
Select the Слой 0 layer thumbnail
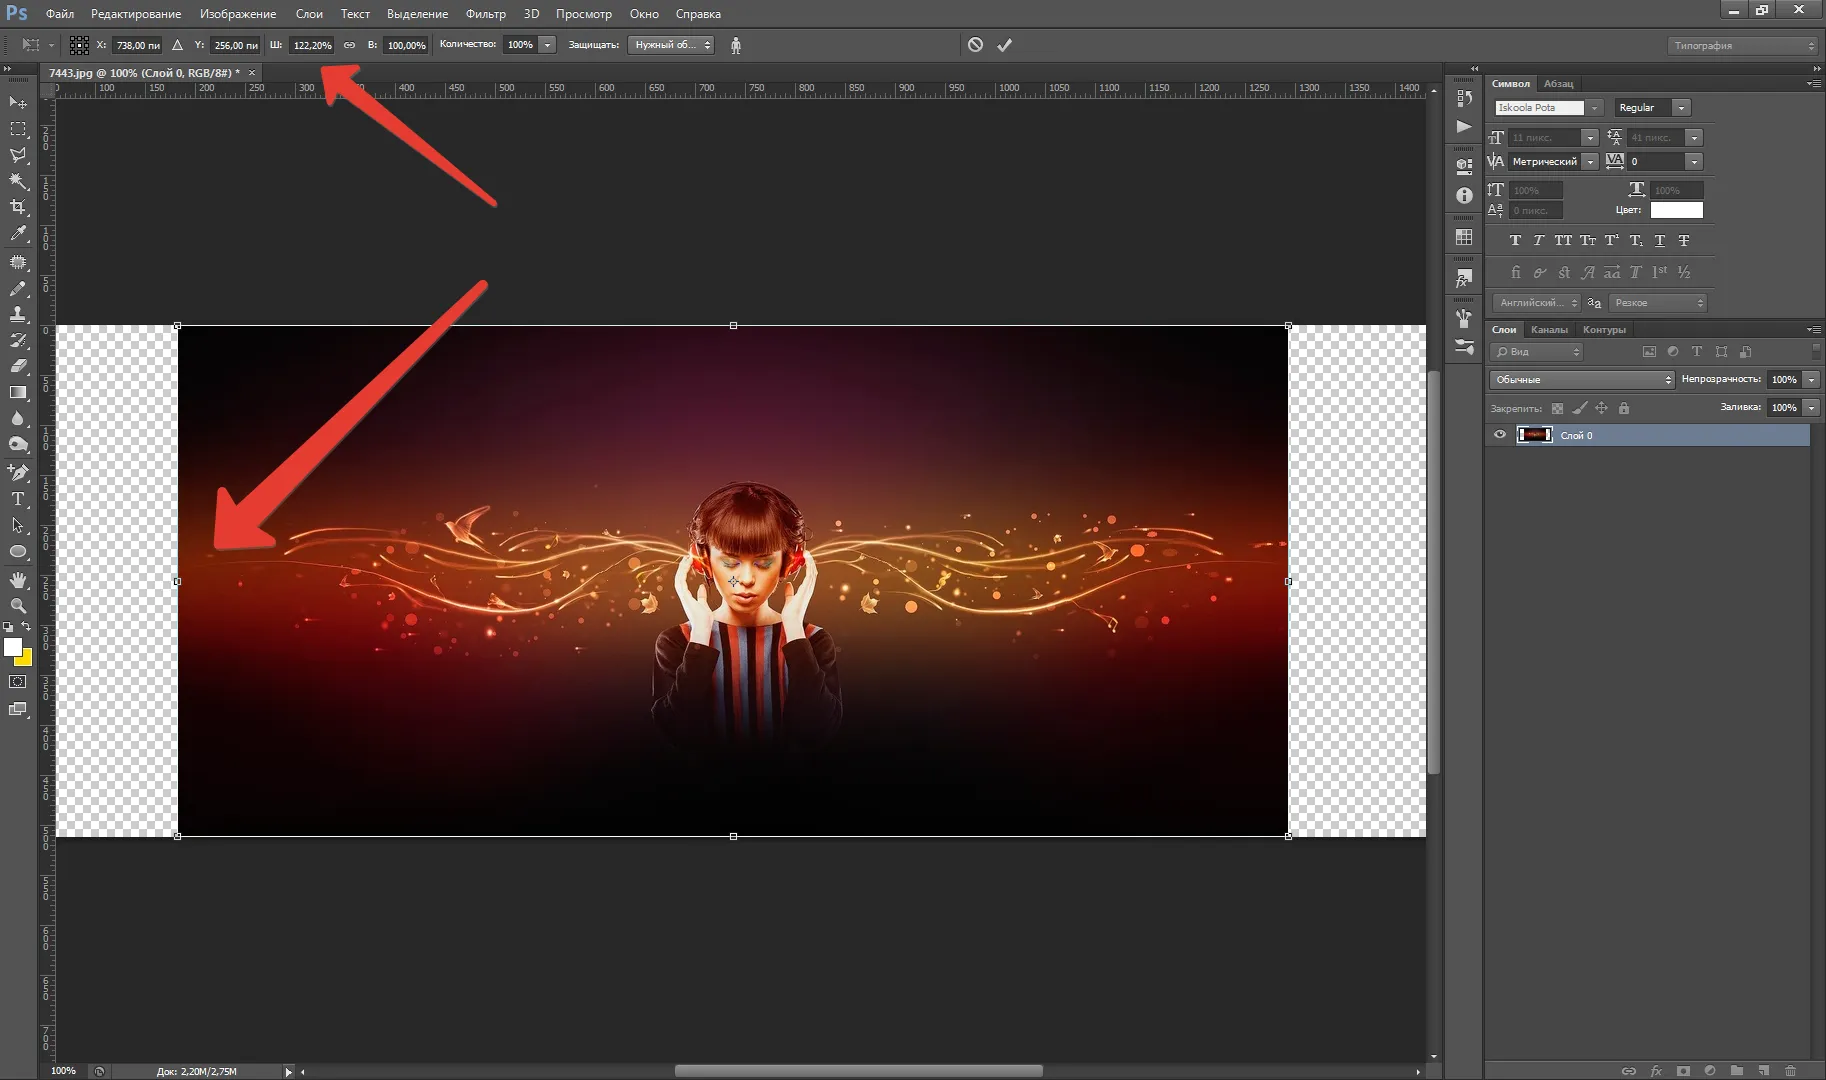point(1534,435)
